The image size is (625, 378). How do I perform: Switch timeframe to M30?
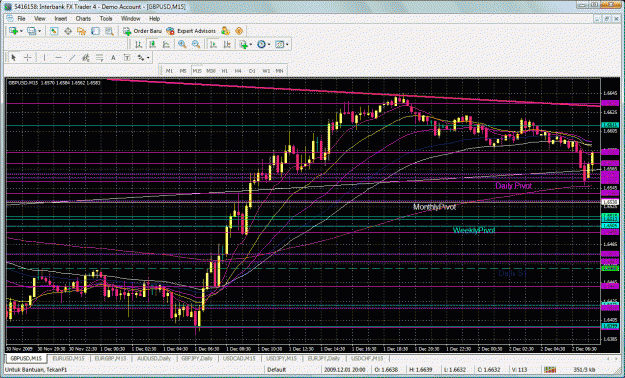click(x=211, y=71)
